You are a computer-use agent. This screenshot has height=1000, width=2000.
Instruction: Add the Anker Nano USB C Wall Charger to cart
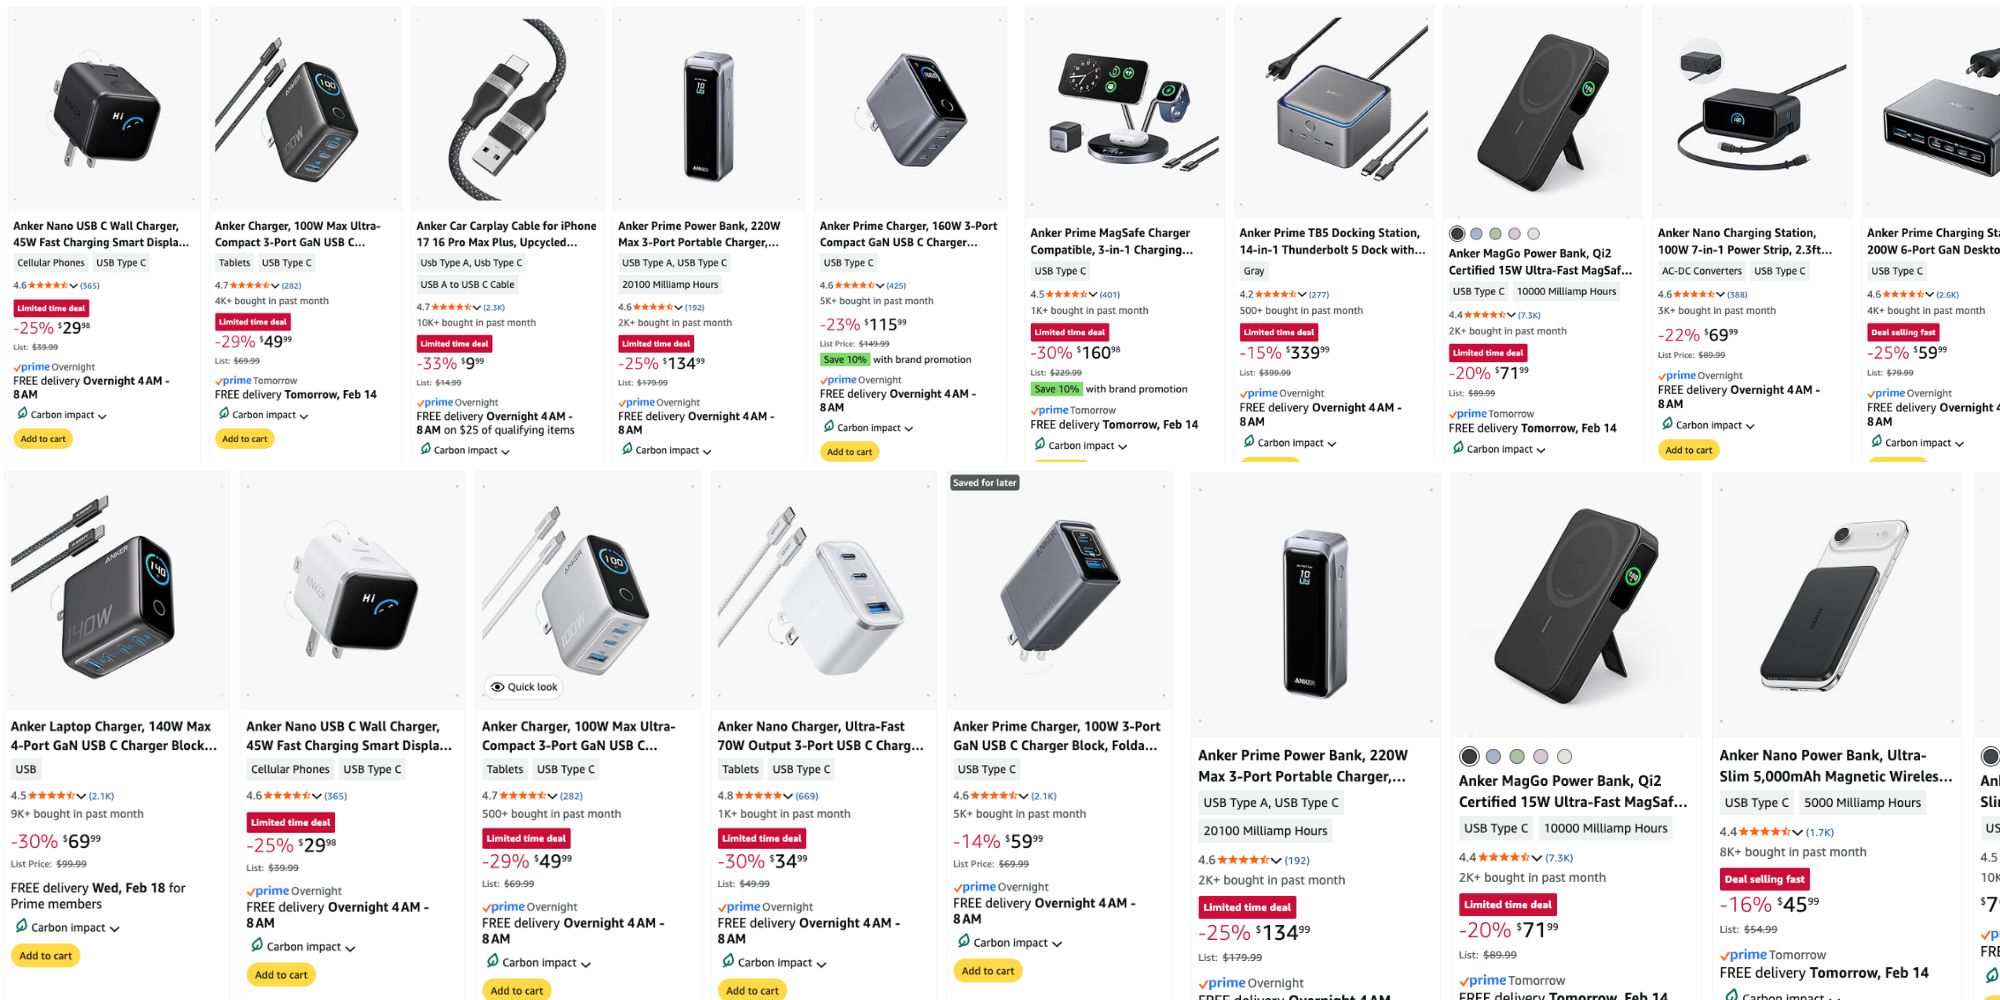(x=43, y=438)
